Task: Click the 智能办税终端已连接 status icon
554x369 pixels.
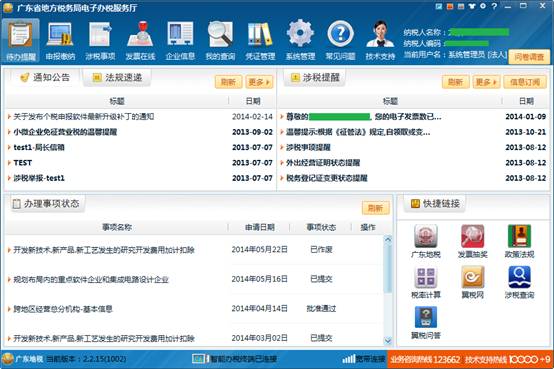Action: [199, 359]
